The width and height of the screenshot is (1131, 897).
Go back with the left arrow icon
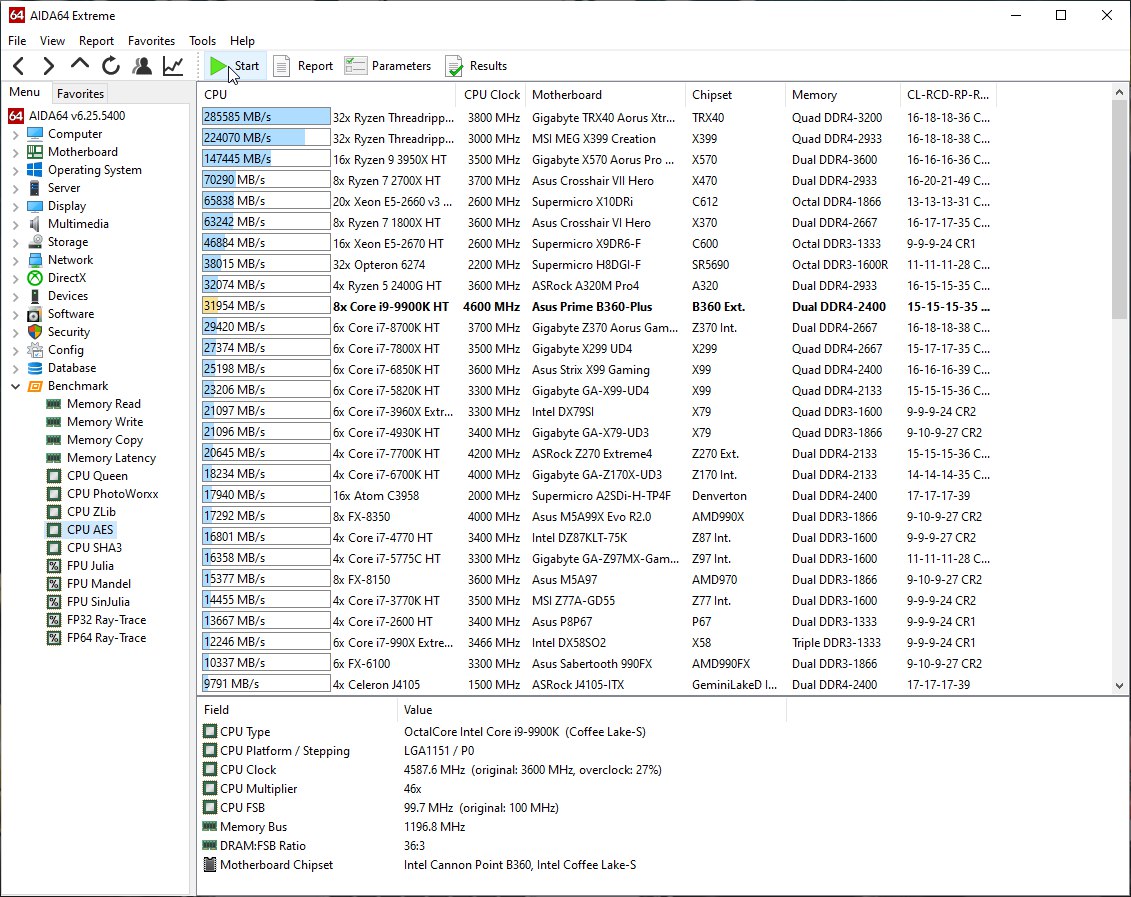coord(19,66)
